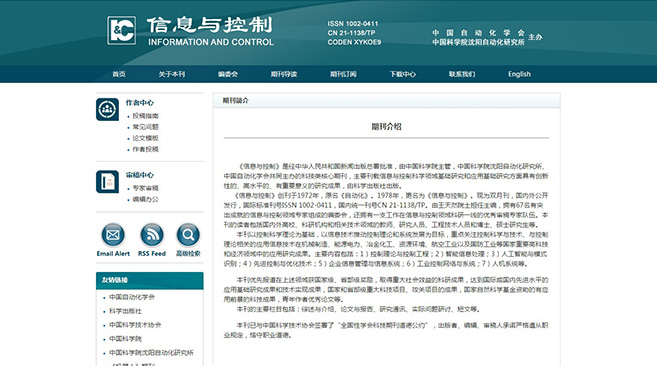Click the 高级检索 label
Viewport: 657px width, 366px height.
coord(188,254)
